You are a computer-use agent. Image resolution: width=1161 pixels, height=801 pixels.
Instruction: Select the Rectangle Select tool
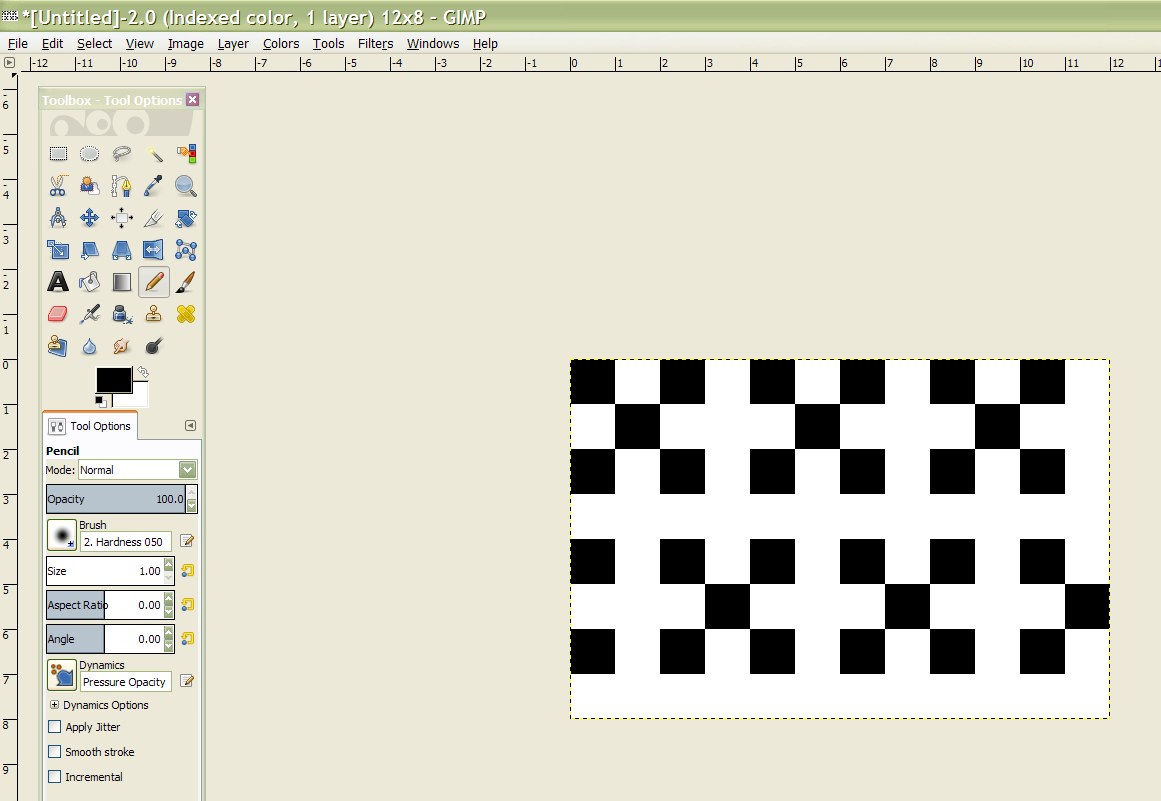[58, 153]
